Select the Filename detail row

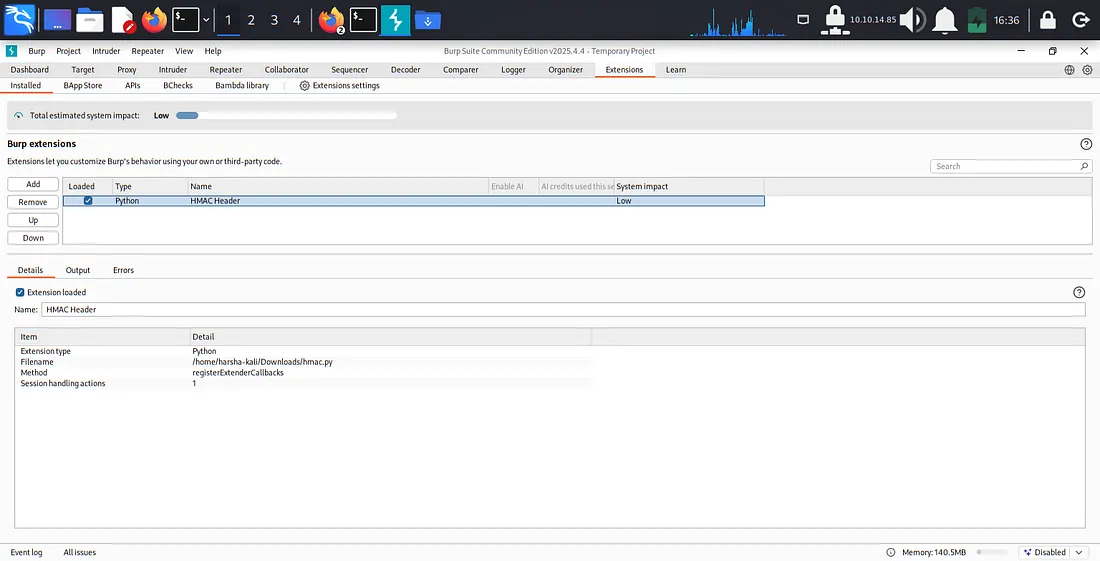(x=303, y=362)
